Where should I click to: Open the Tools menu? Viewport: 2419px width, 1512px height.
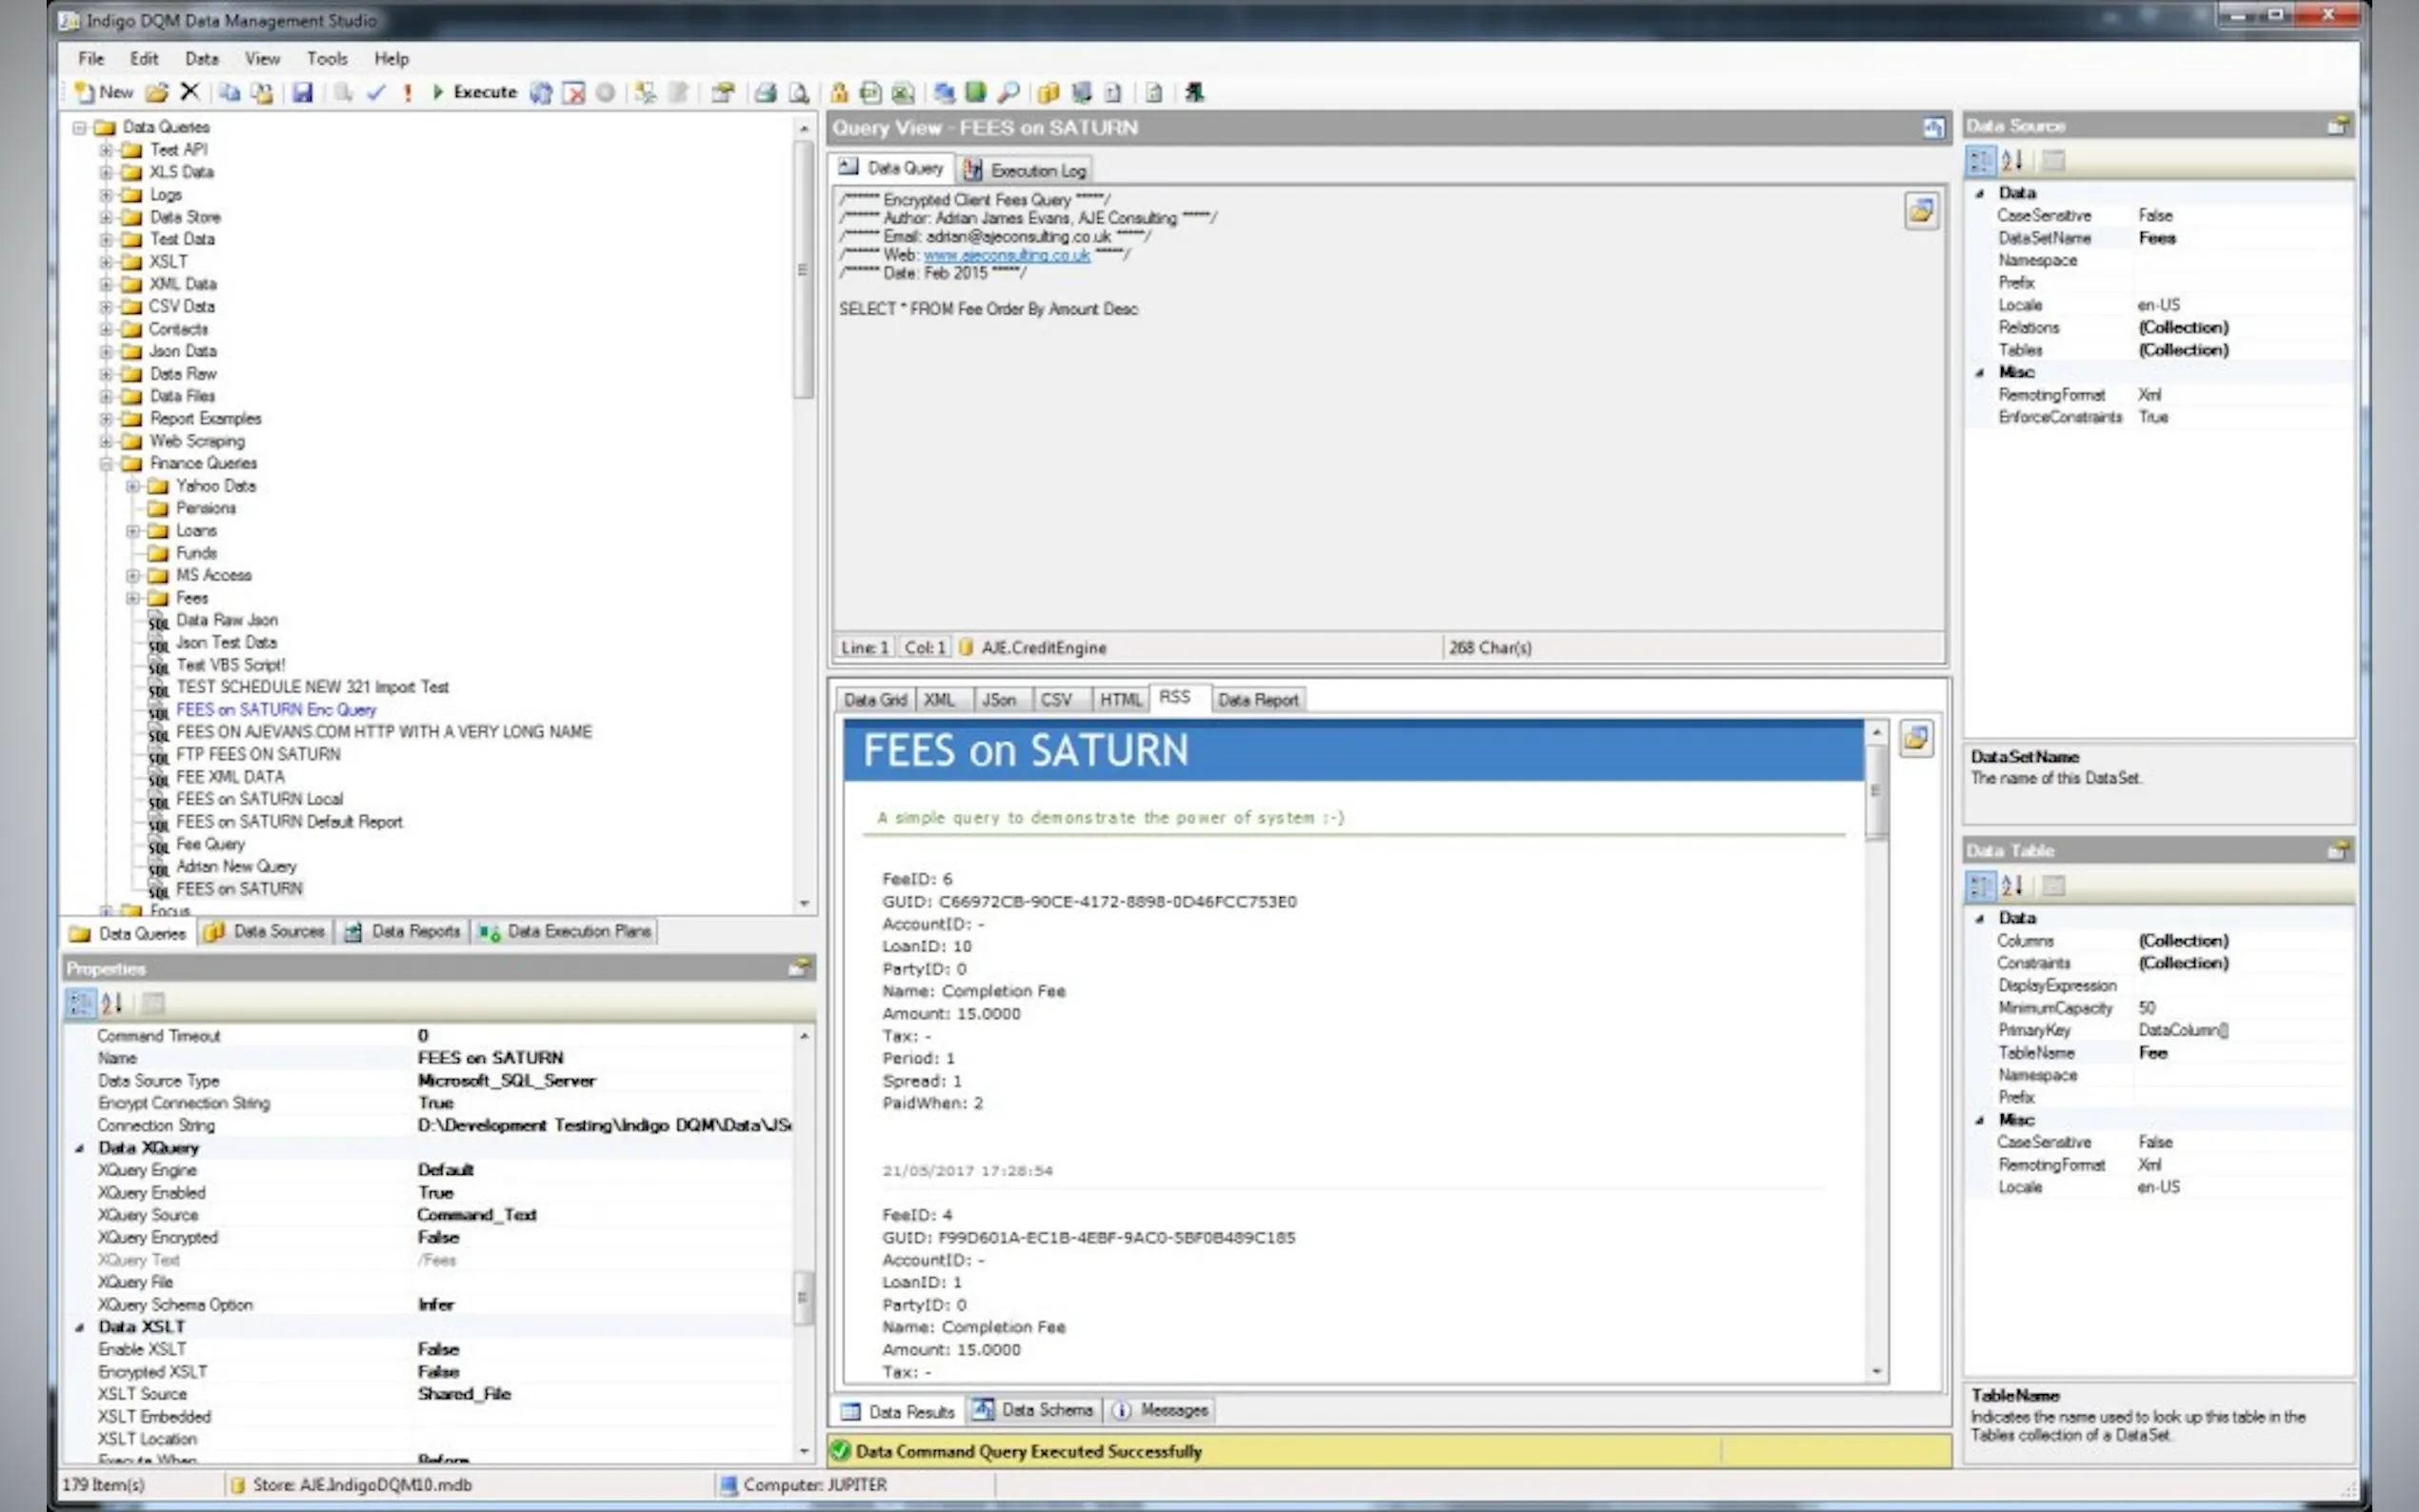tap(326, 59)
